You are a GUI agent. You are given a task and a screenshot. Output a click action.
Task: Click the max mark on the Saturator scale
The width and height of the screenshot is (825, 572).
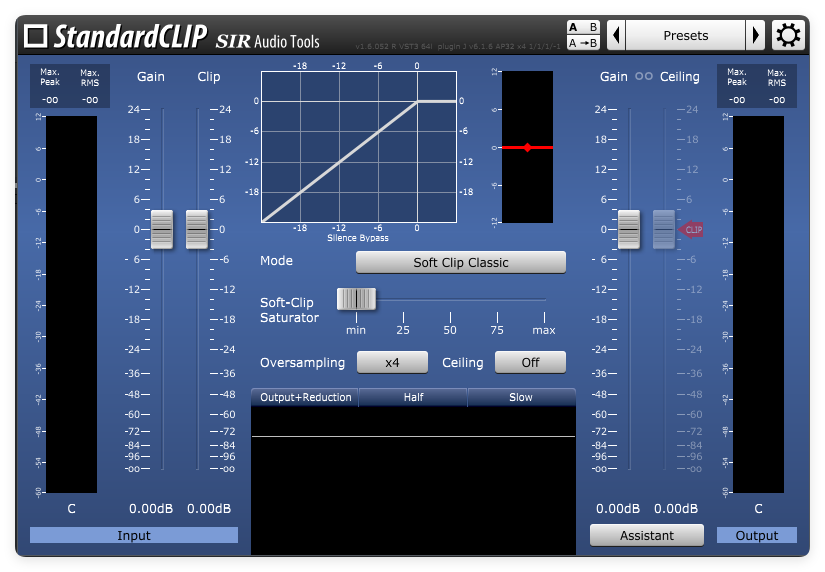pyautogui.click(x=544, y=330)
